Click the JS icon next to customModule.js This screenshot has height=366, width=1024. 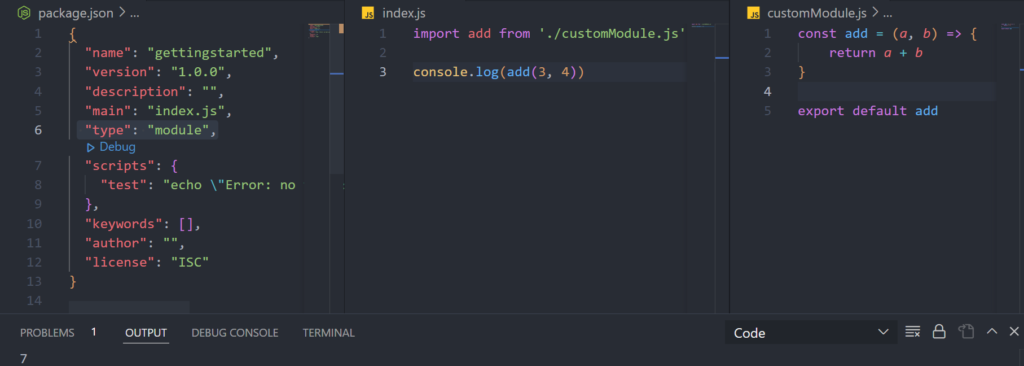coord(754,13)
